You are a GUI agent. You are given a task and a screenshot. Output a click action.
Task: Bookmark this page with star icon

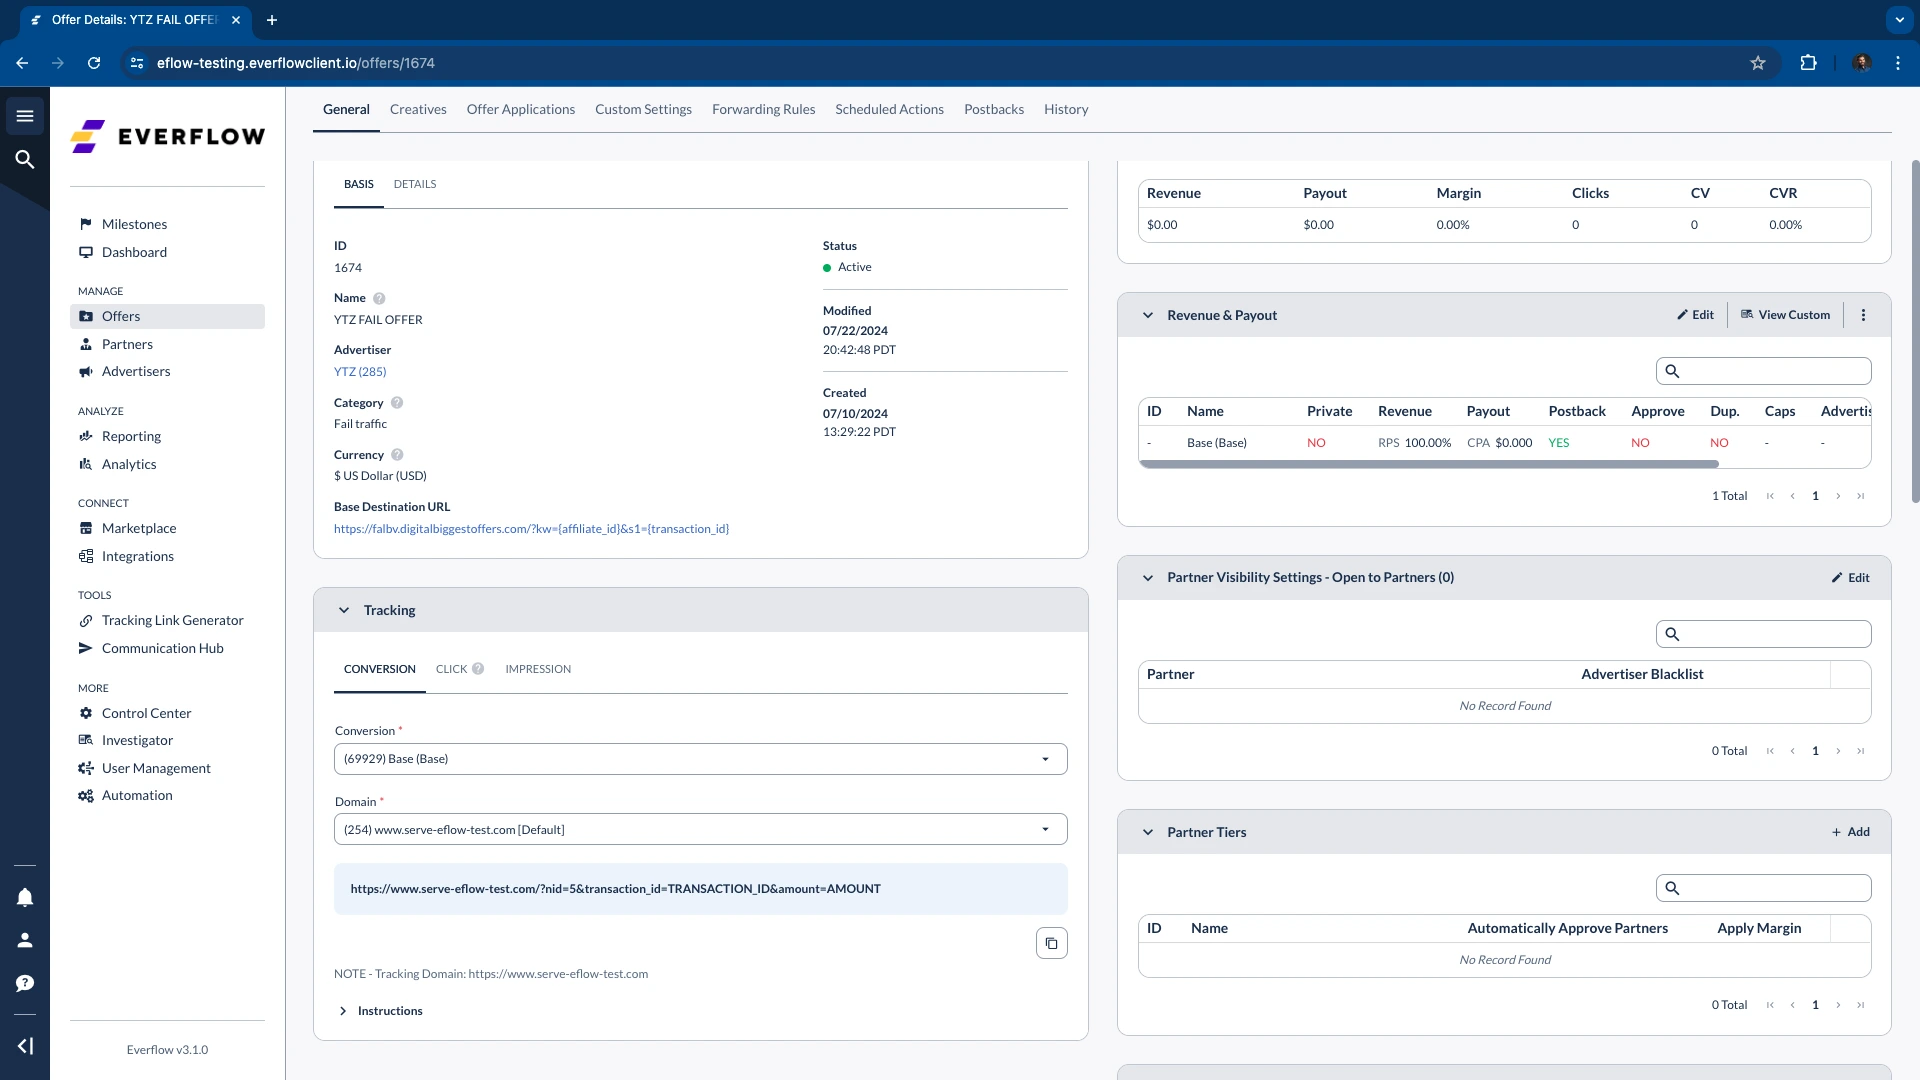tap(1758, 63)
